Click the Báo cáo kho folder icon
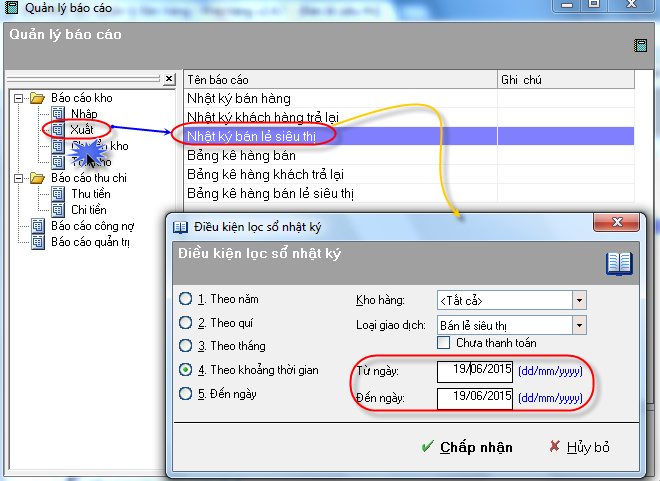 click(38, 98)
